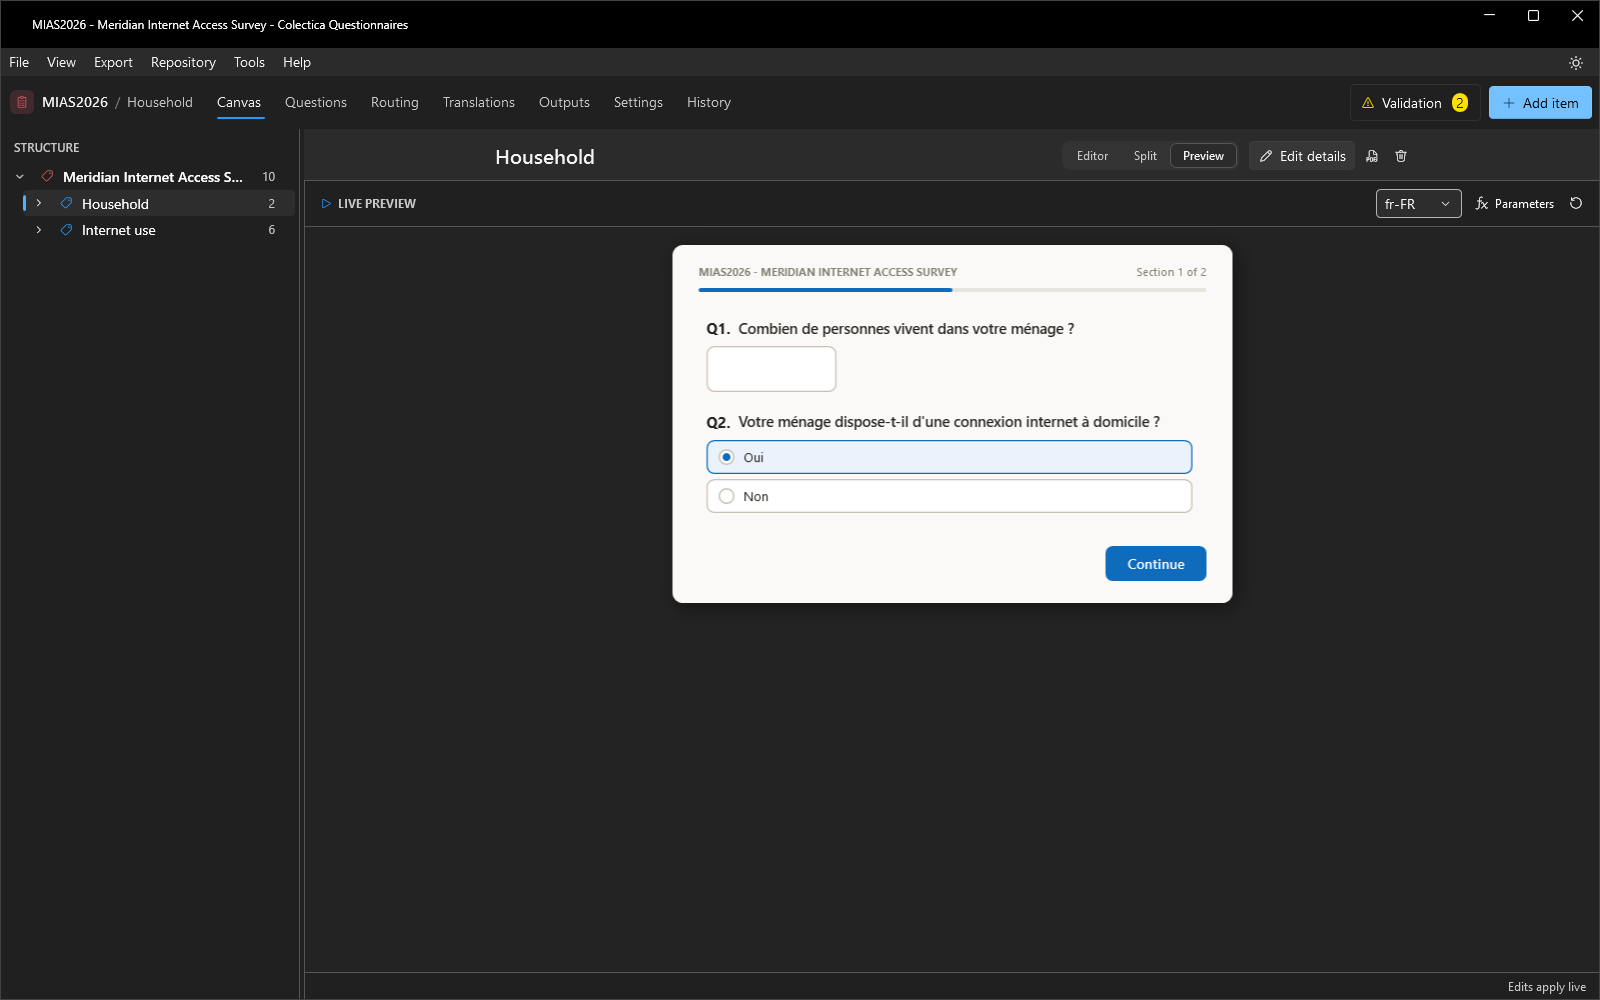Open the Settings tab

638,102
